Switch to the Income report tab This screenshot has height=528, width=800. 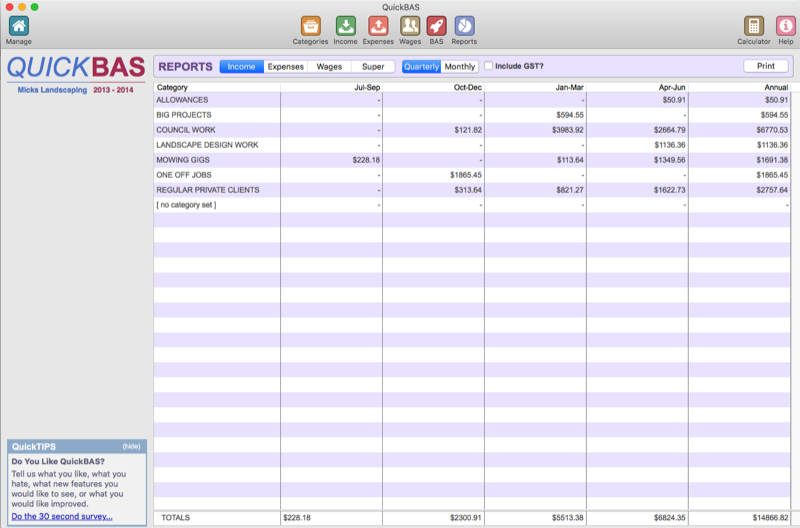tap(241, 67)
